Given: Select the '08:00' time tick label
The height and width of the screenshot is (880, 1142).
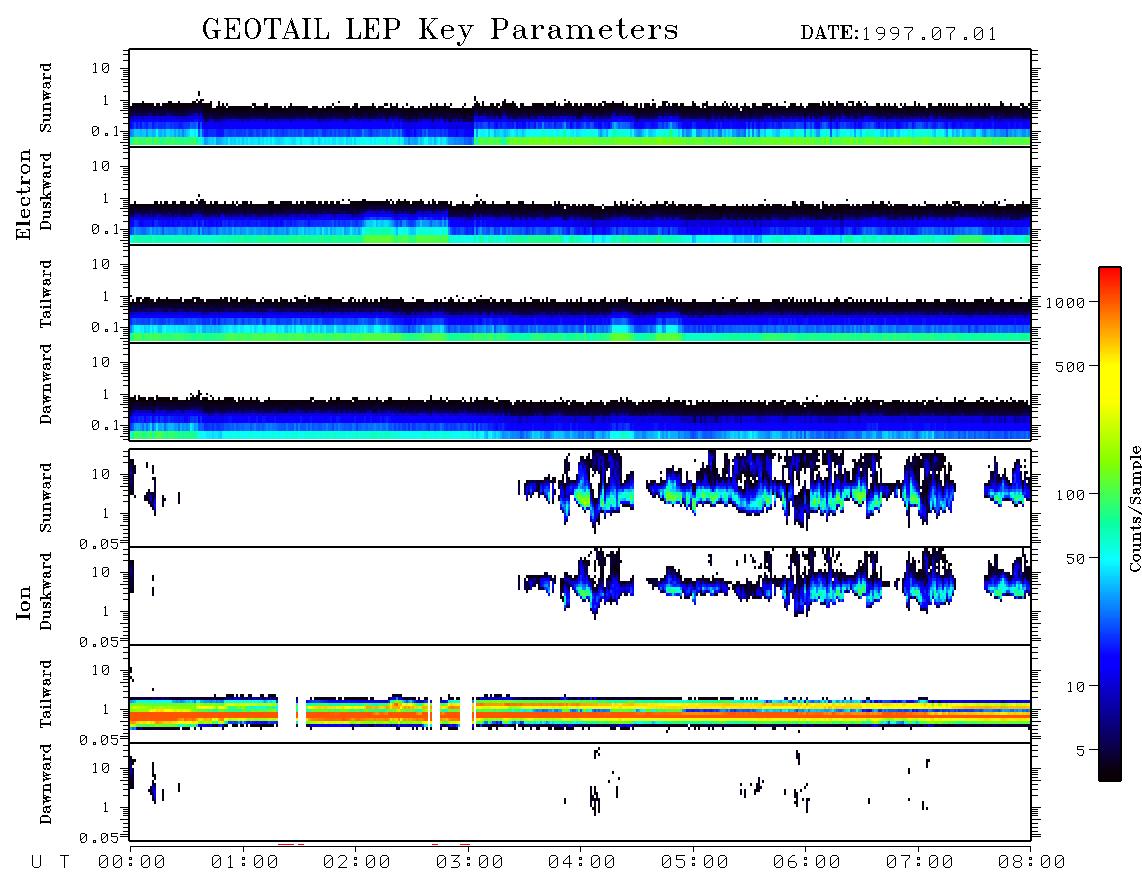Looking at the screenshot, I should [x=1032, y=863].
